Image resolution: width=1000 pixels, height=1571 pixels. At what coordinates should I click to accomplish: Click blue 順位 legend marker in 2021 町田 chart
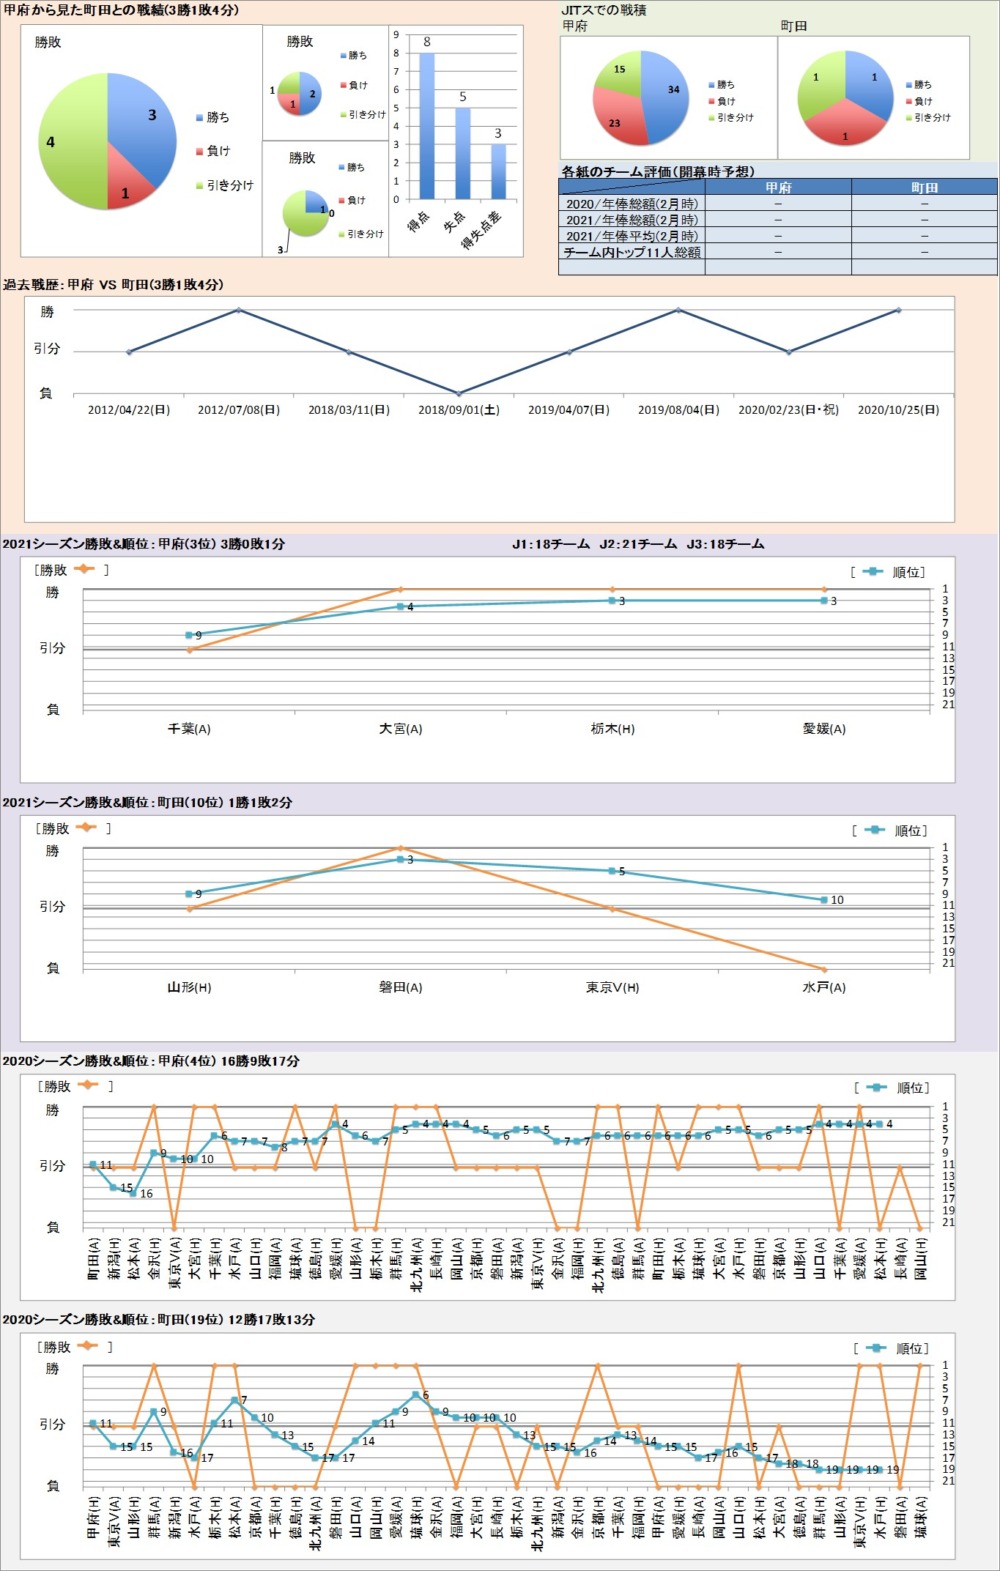click(x=874, y=830)
